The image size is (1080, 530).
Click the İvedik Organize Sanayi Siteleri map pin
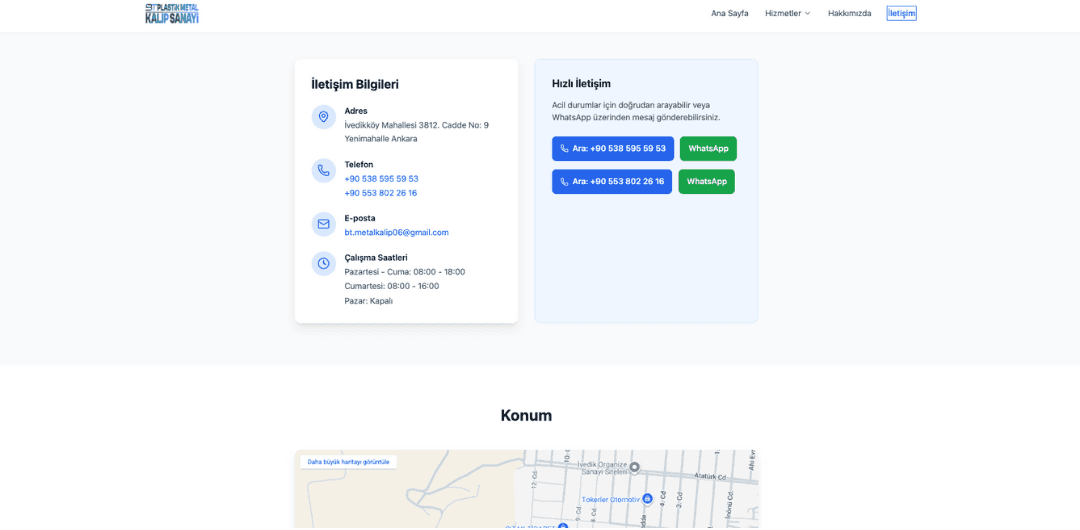[634, 467]
